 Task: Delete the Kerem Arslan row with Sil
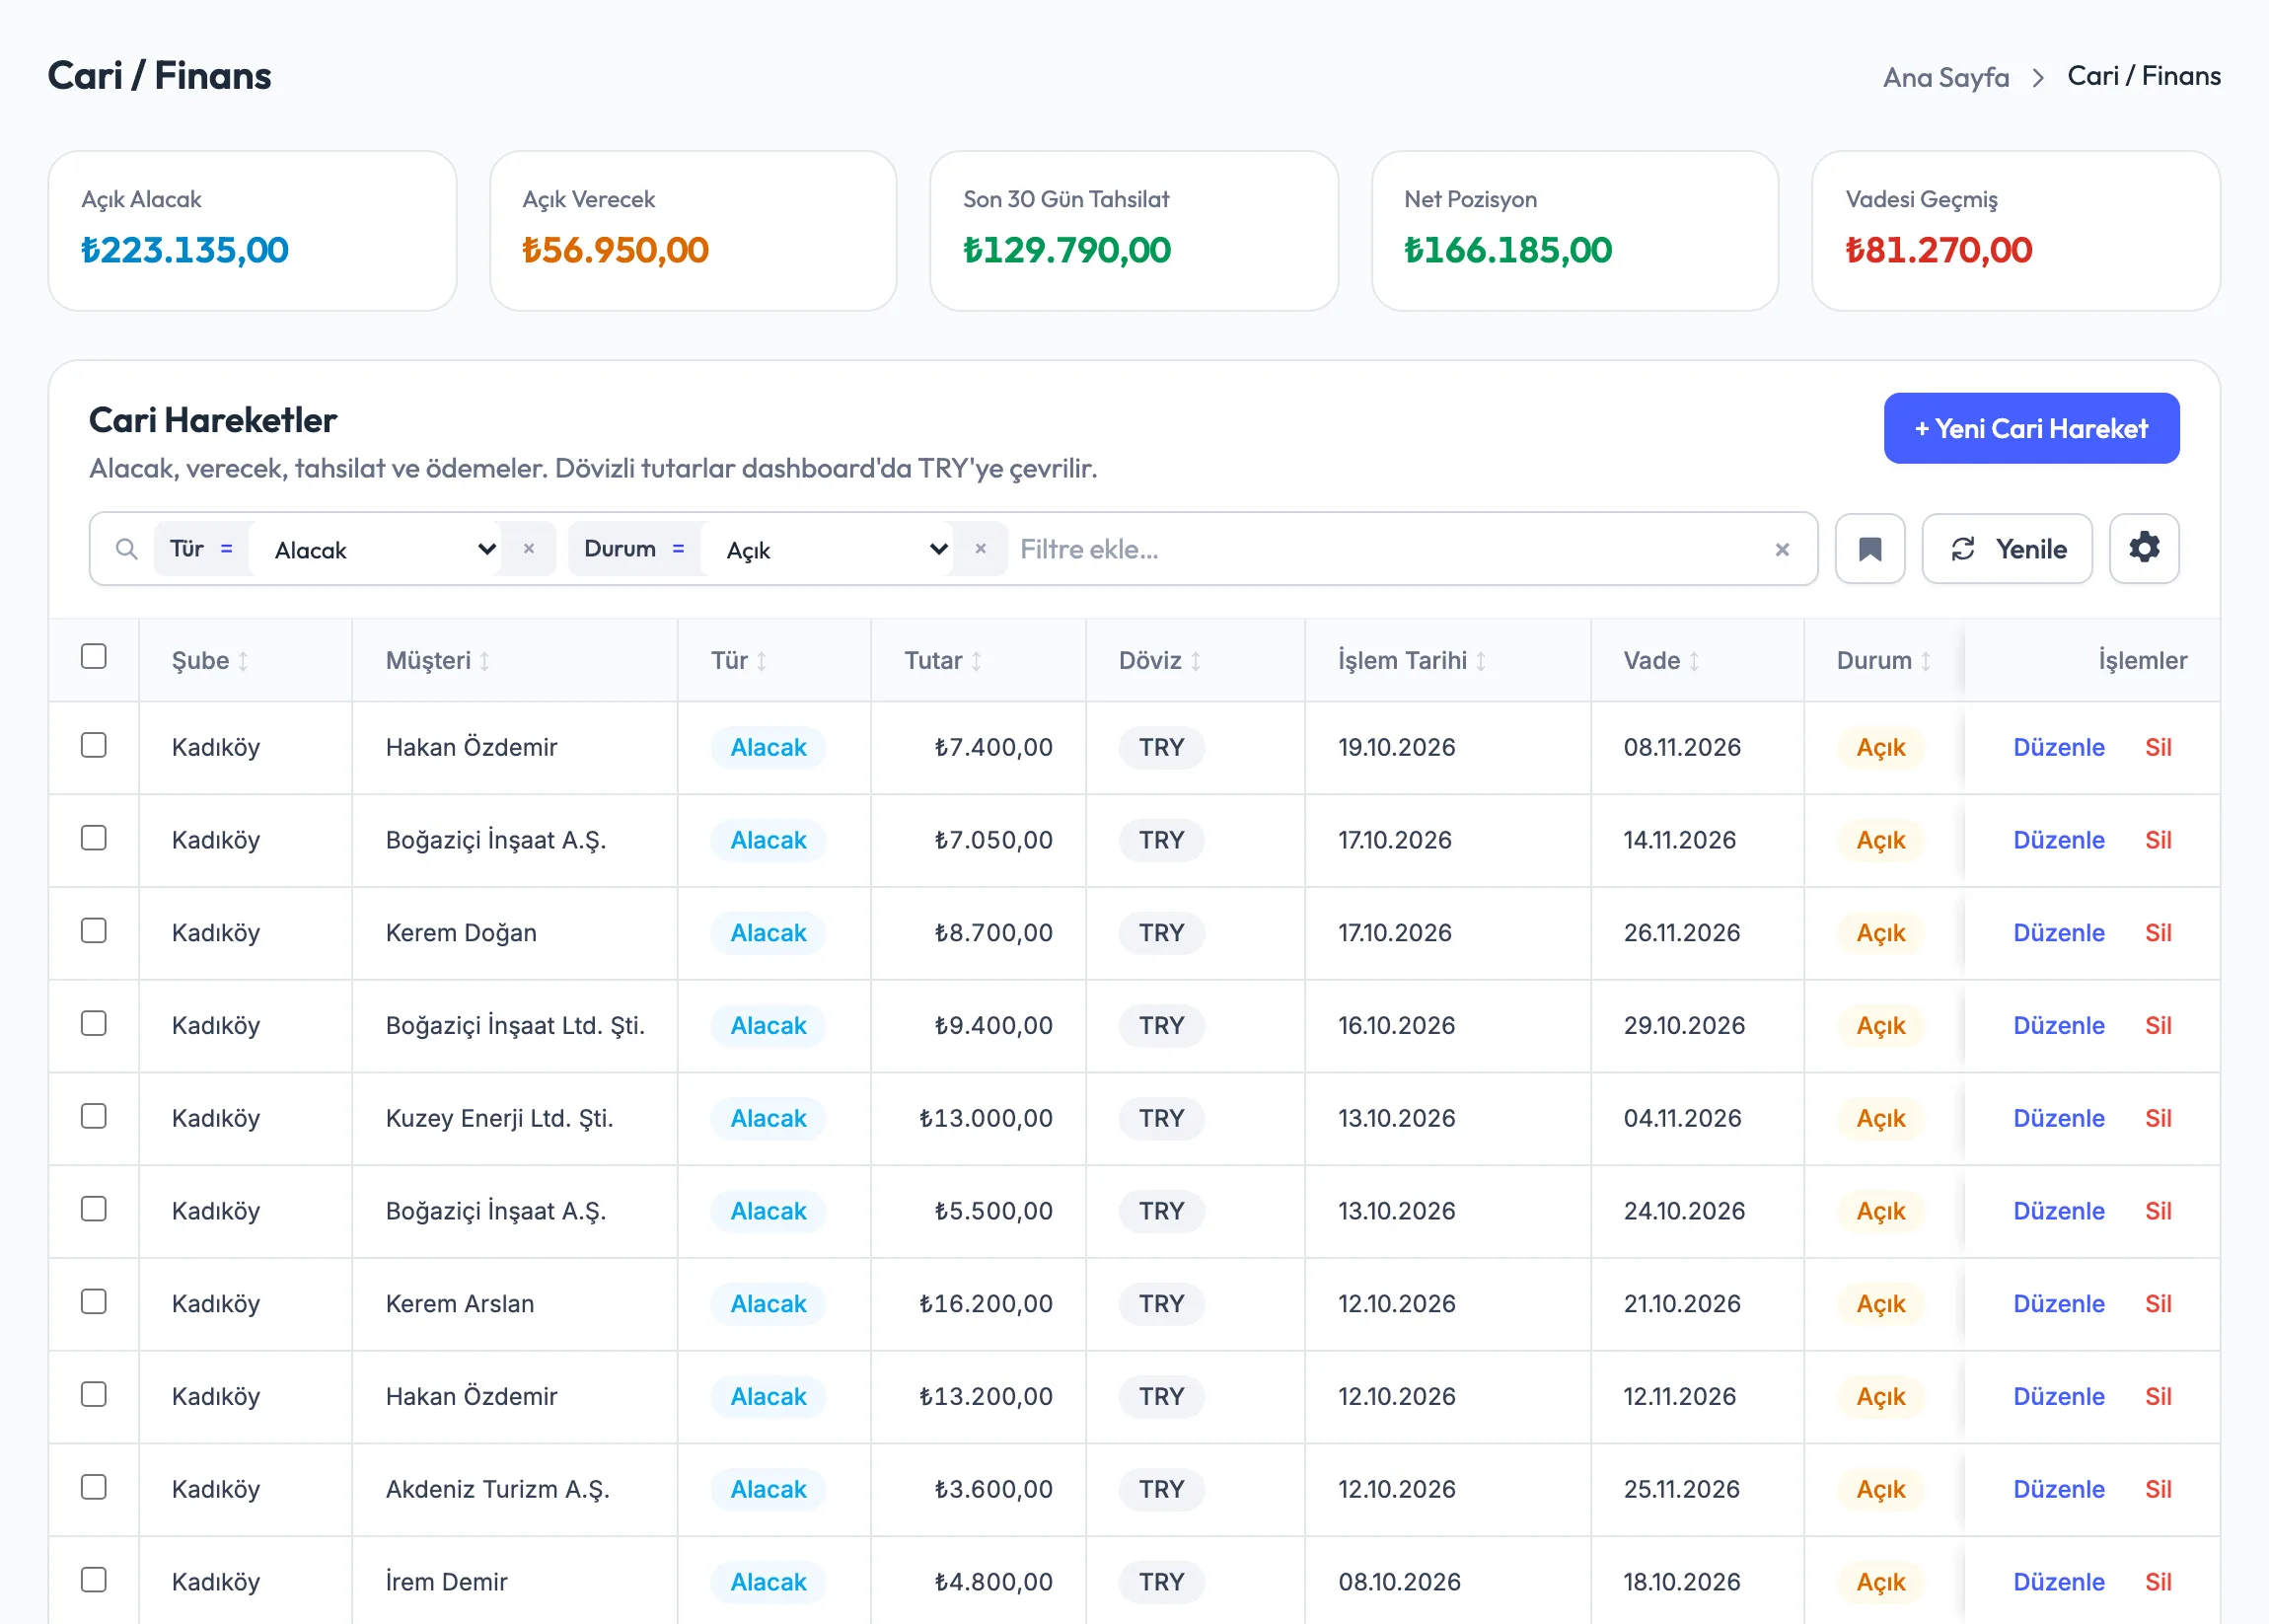coord(2157,1304)
